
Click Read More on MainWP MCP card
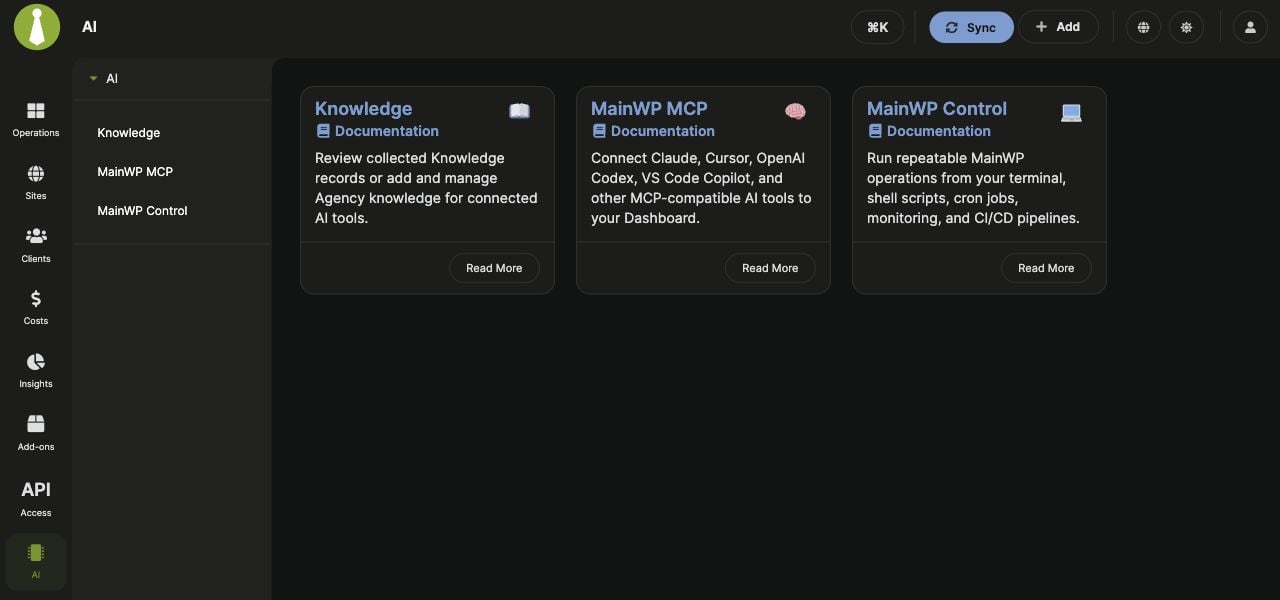[770, 268]
